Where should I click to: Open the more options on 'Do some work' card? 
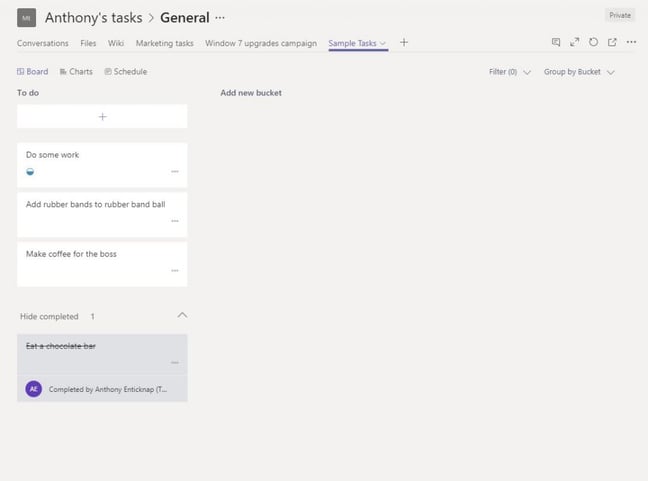click(175, 172)
